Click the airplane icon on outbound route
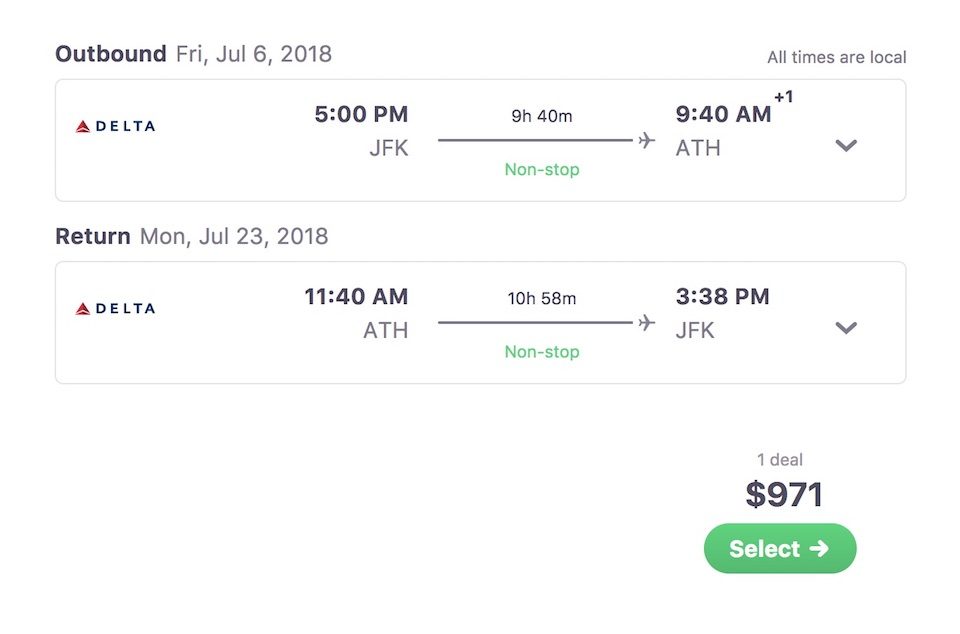This screenshot has height=634, width=960. (647, 140)
